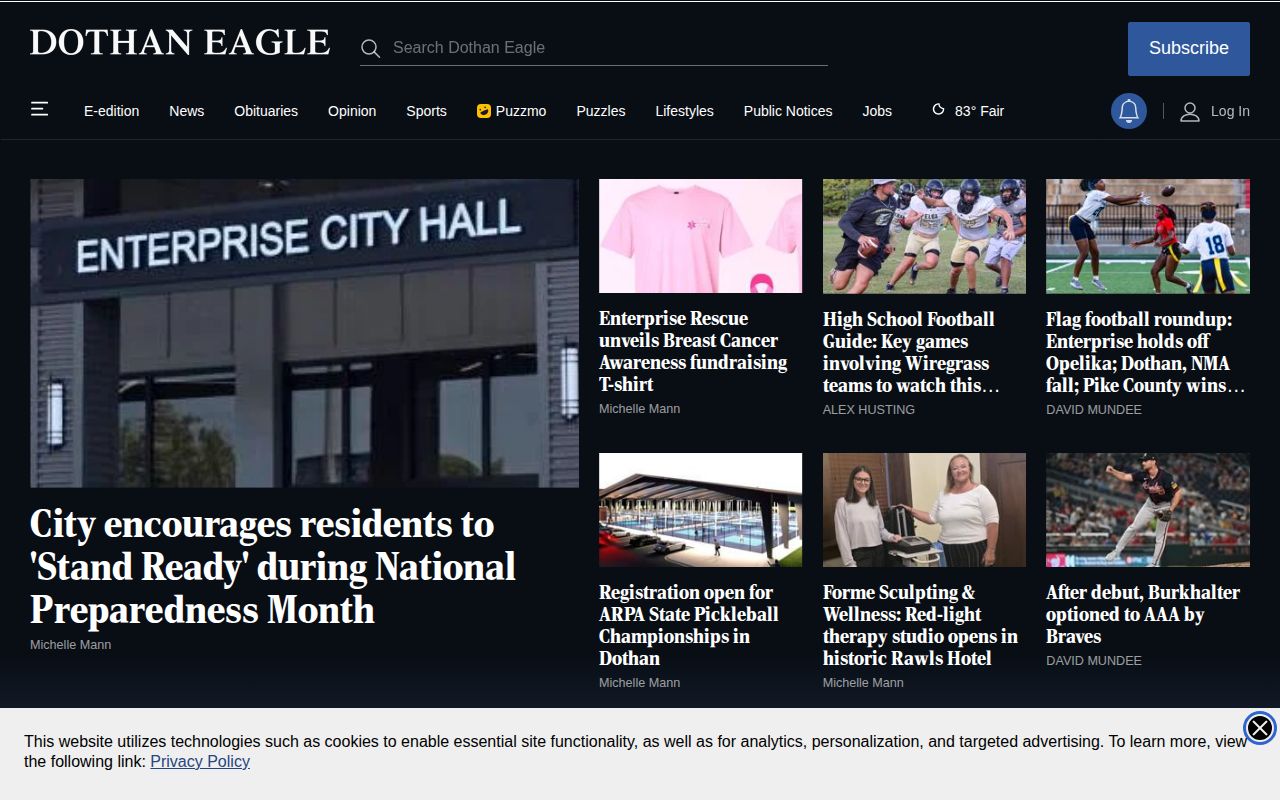Viewport: 1280px width, 800px height.
Task: Open the E-edition menu item
Action: pos(112,111)
